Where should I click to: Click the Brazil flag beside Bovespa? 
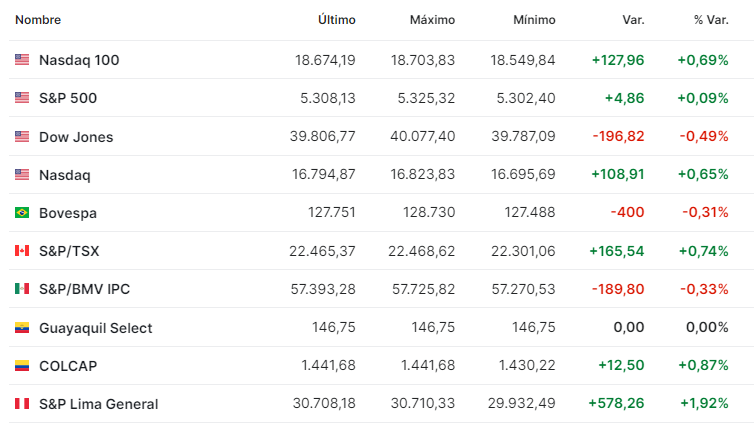coord(22,212)
